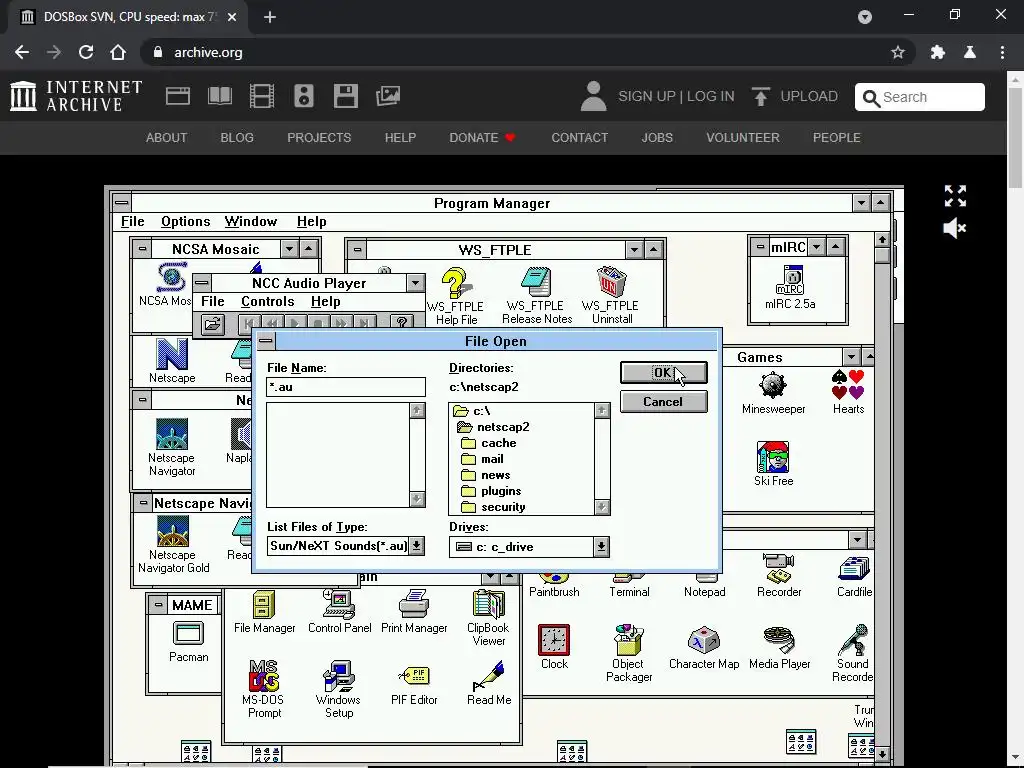Unmute the emulator with the speaker icon
The width and height of the screenshot is (1024, 768).
coord(954,228)
